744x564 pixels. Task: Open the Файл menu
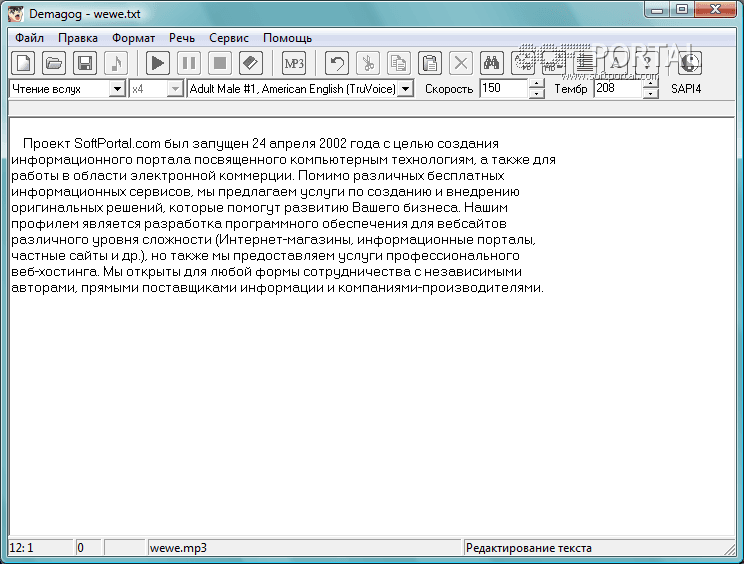pyautogui.click(x=29, y=38)
